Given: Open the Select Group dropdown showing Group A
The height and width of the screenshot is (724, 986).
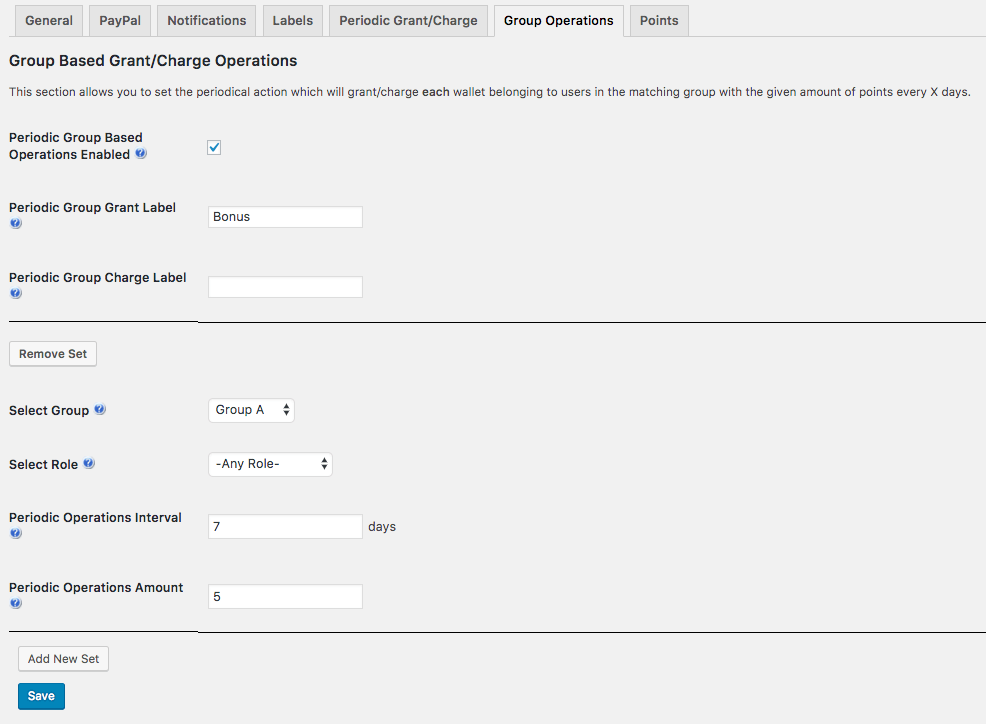Looking at the screenshot, I should coord(251,410).
